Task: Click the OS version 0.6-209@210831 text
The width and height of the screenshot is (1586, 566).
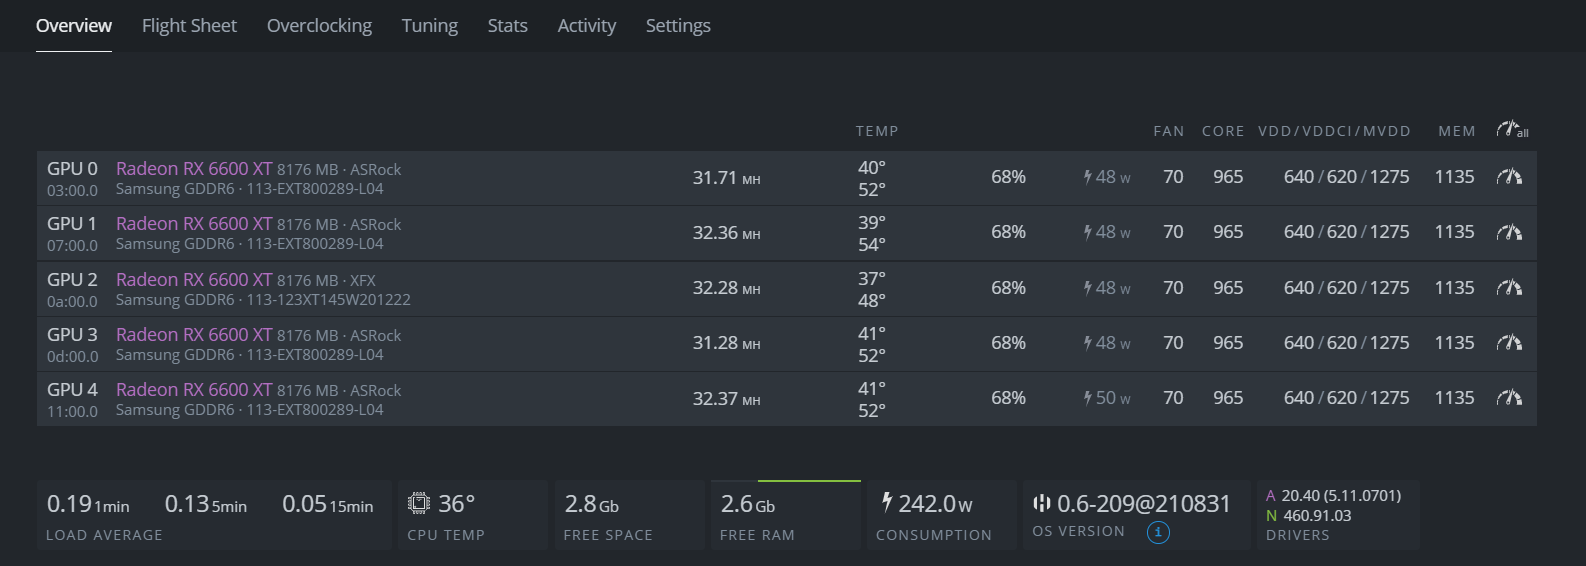Action: pos(1144,504)
